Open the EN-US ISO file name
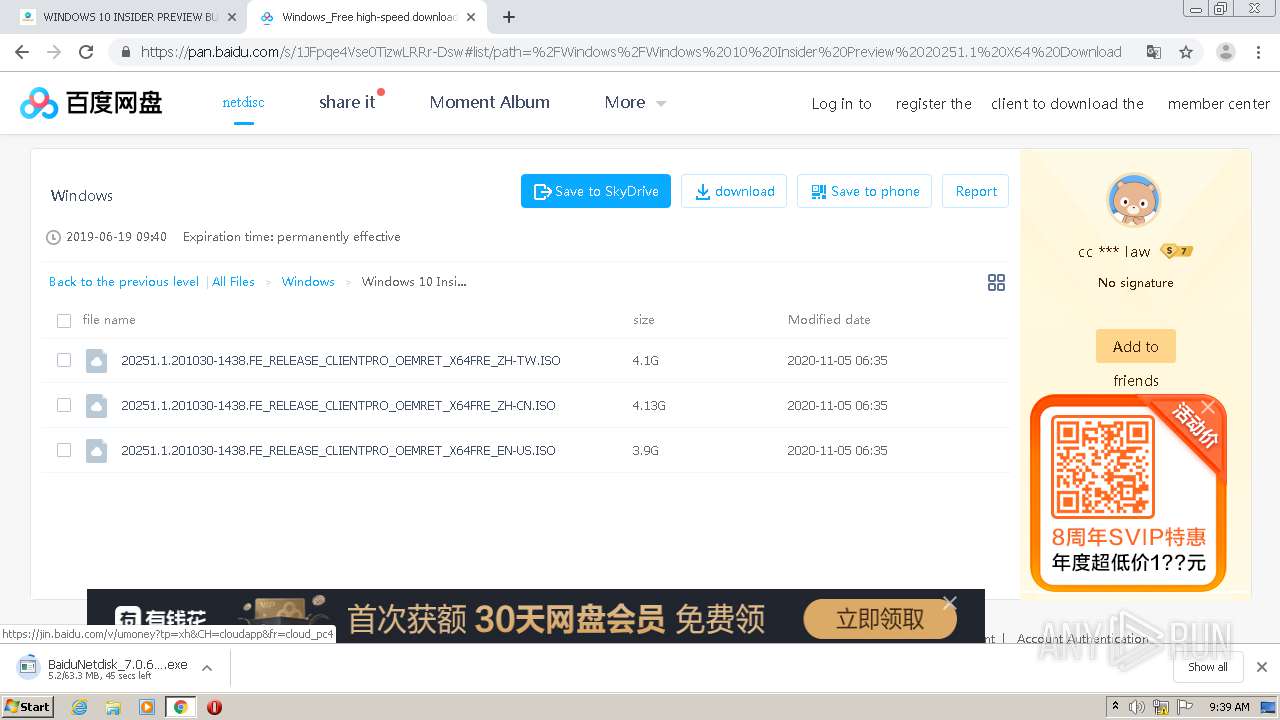1280x720 pixels. point(338,450)
